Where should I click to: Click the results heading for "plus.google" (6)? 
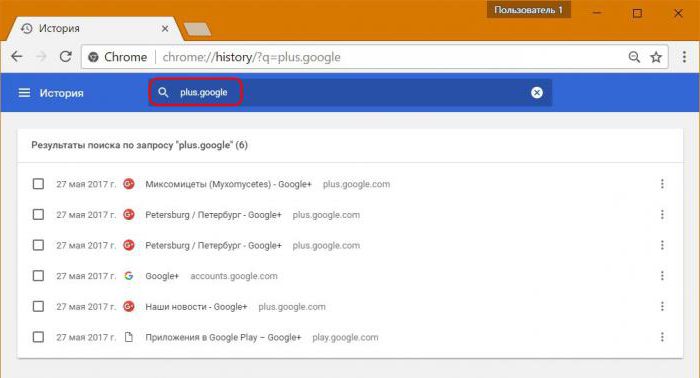(139, 145)
